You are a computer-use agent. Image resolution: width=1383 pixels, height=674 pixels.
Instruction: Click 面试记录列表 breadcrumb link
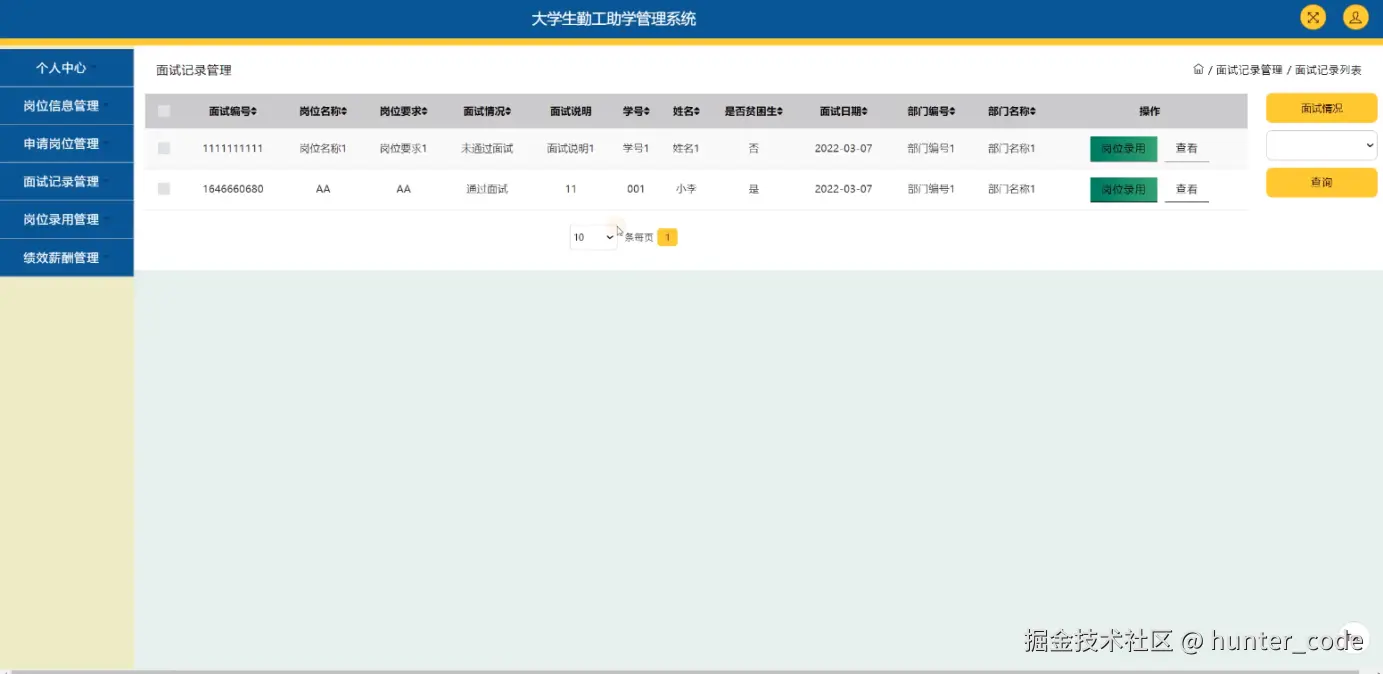1328,70
